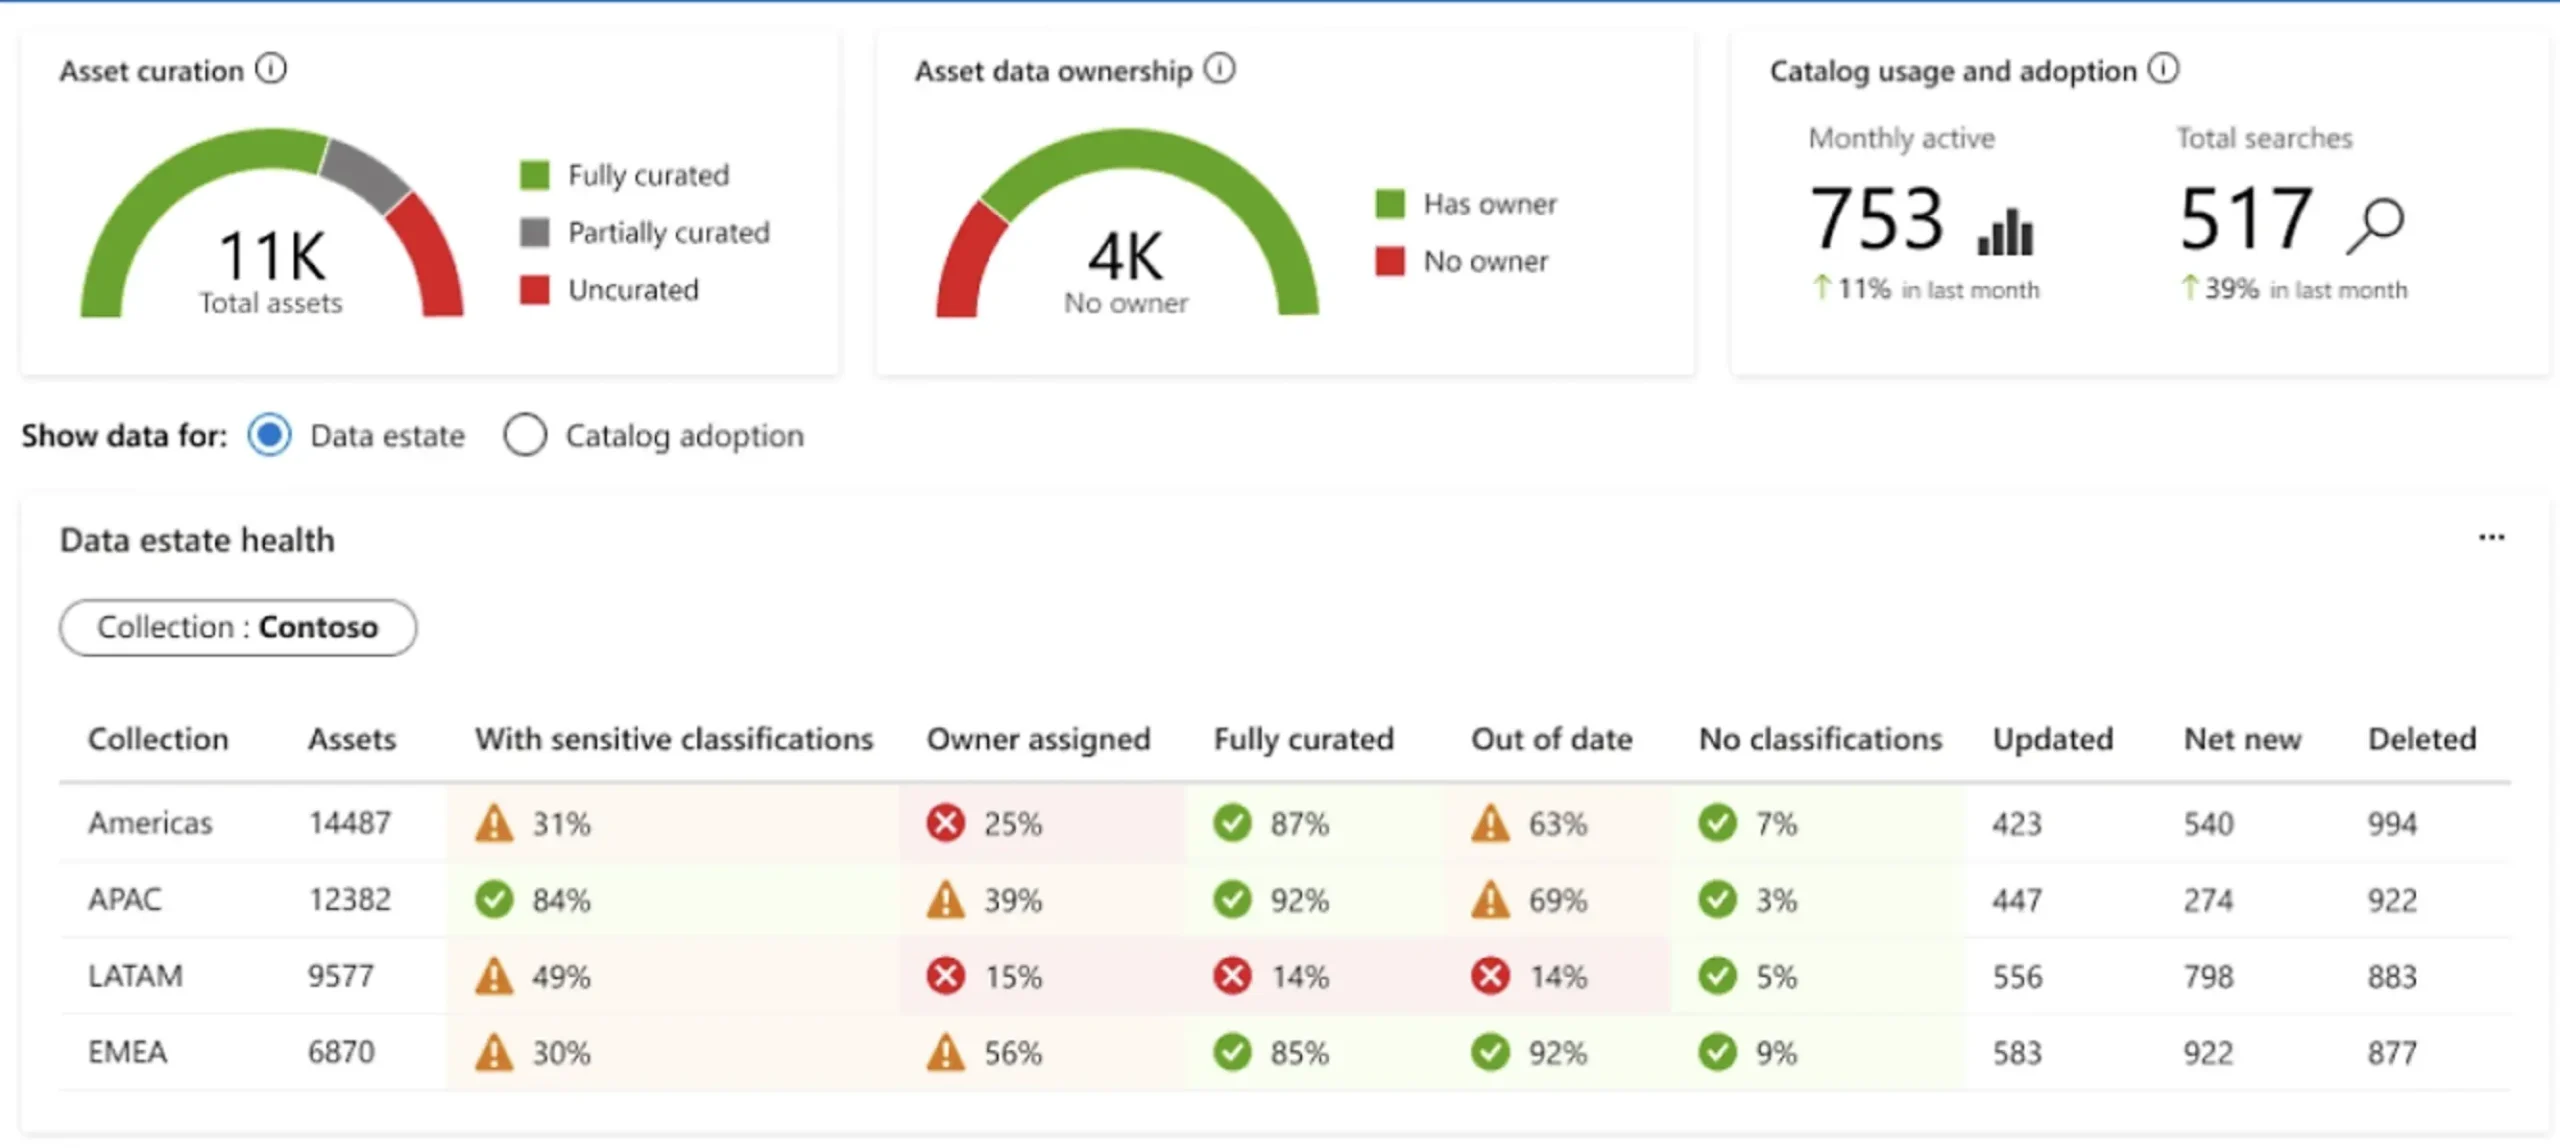Sort by the Fully curated column header
This screenshot has width=2560, height=1148.
pyautogui.click(x=1303, y=739)
